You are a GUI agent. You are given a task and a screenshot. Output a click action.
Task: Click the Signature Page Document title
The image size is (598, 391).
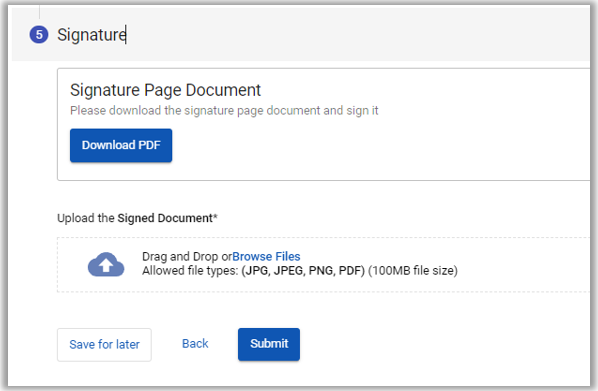tap(165, 90)
